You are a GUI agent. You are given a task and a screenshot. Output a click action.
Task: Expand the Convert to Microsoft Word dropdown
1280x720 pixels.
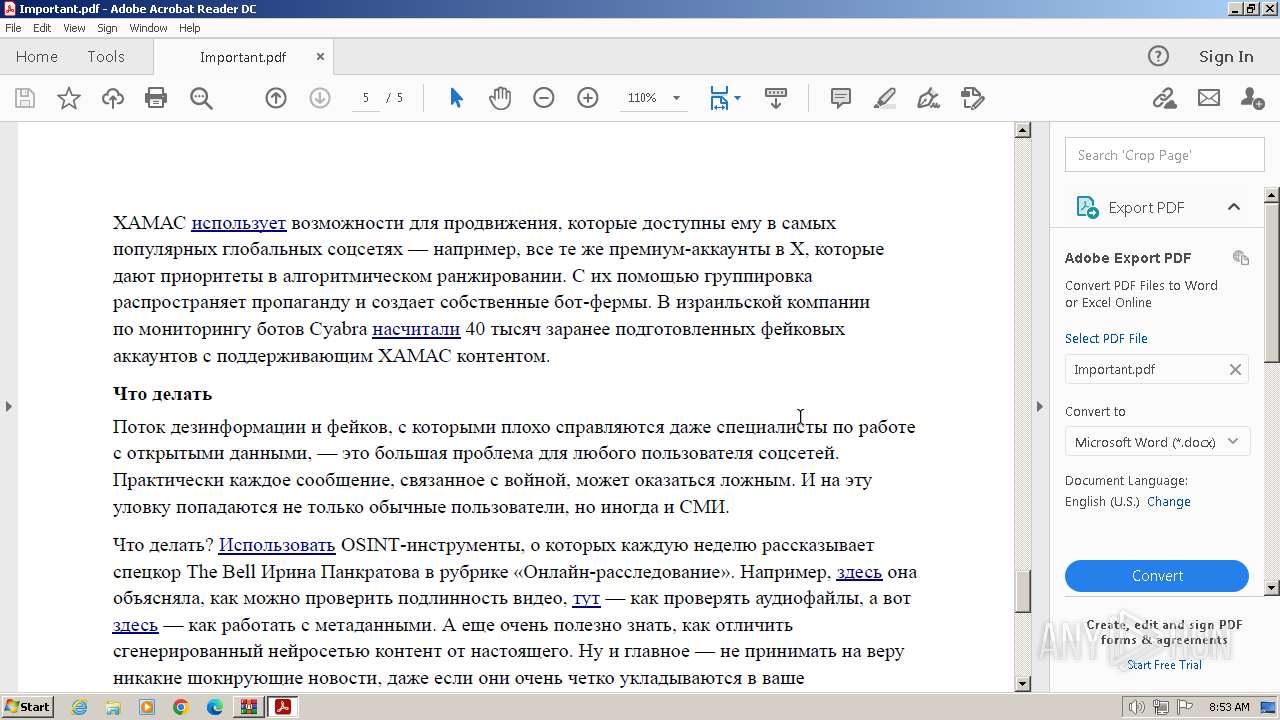(1233, 442)
